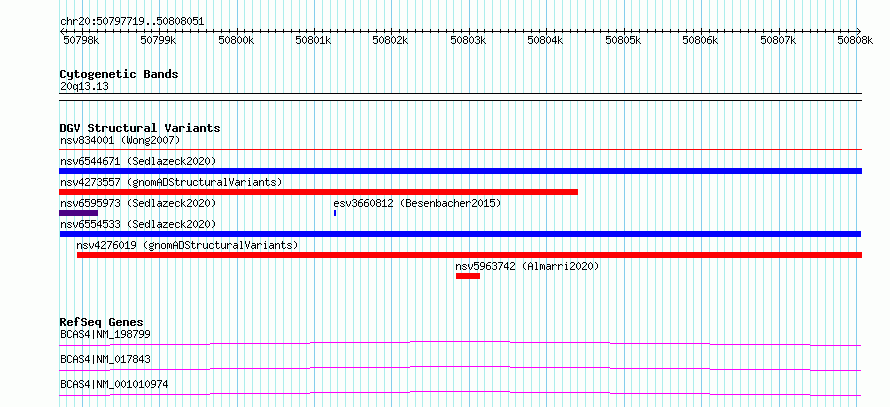Click the 50799k ruler tick label
The width and height of the screenshot is (890, 407).
tap(158, 40)
